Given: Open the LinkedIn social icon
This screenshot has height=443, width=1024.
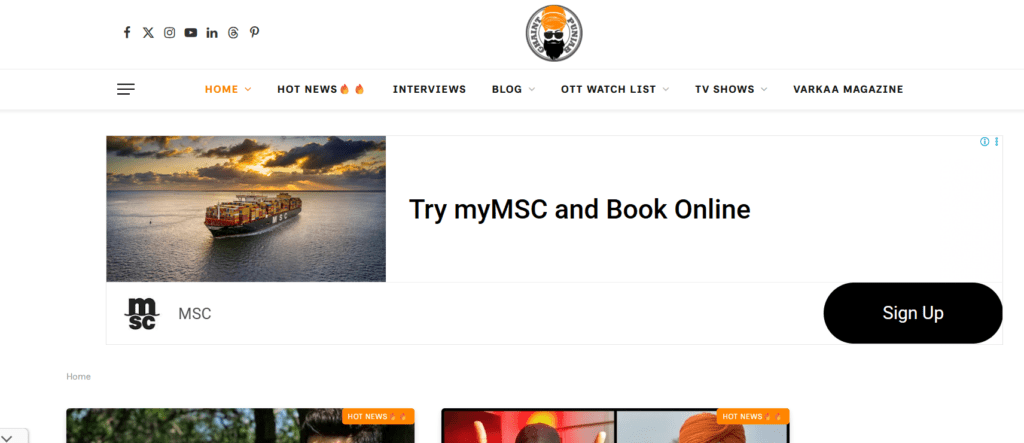Looking at the screenshot, I should click(212, 32).
